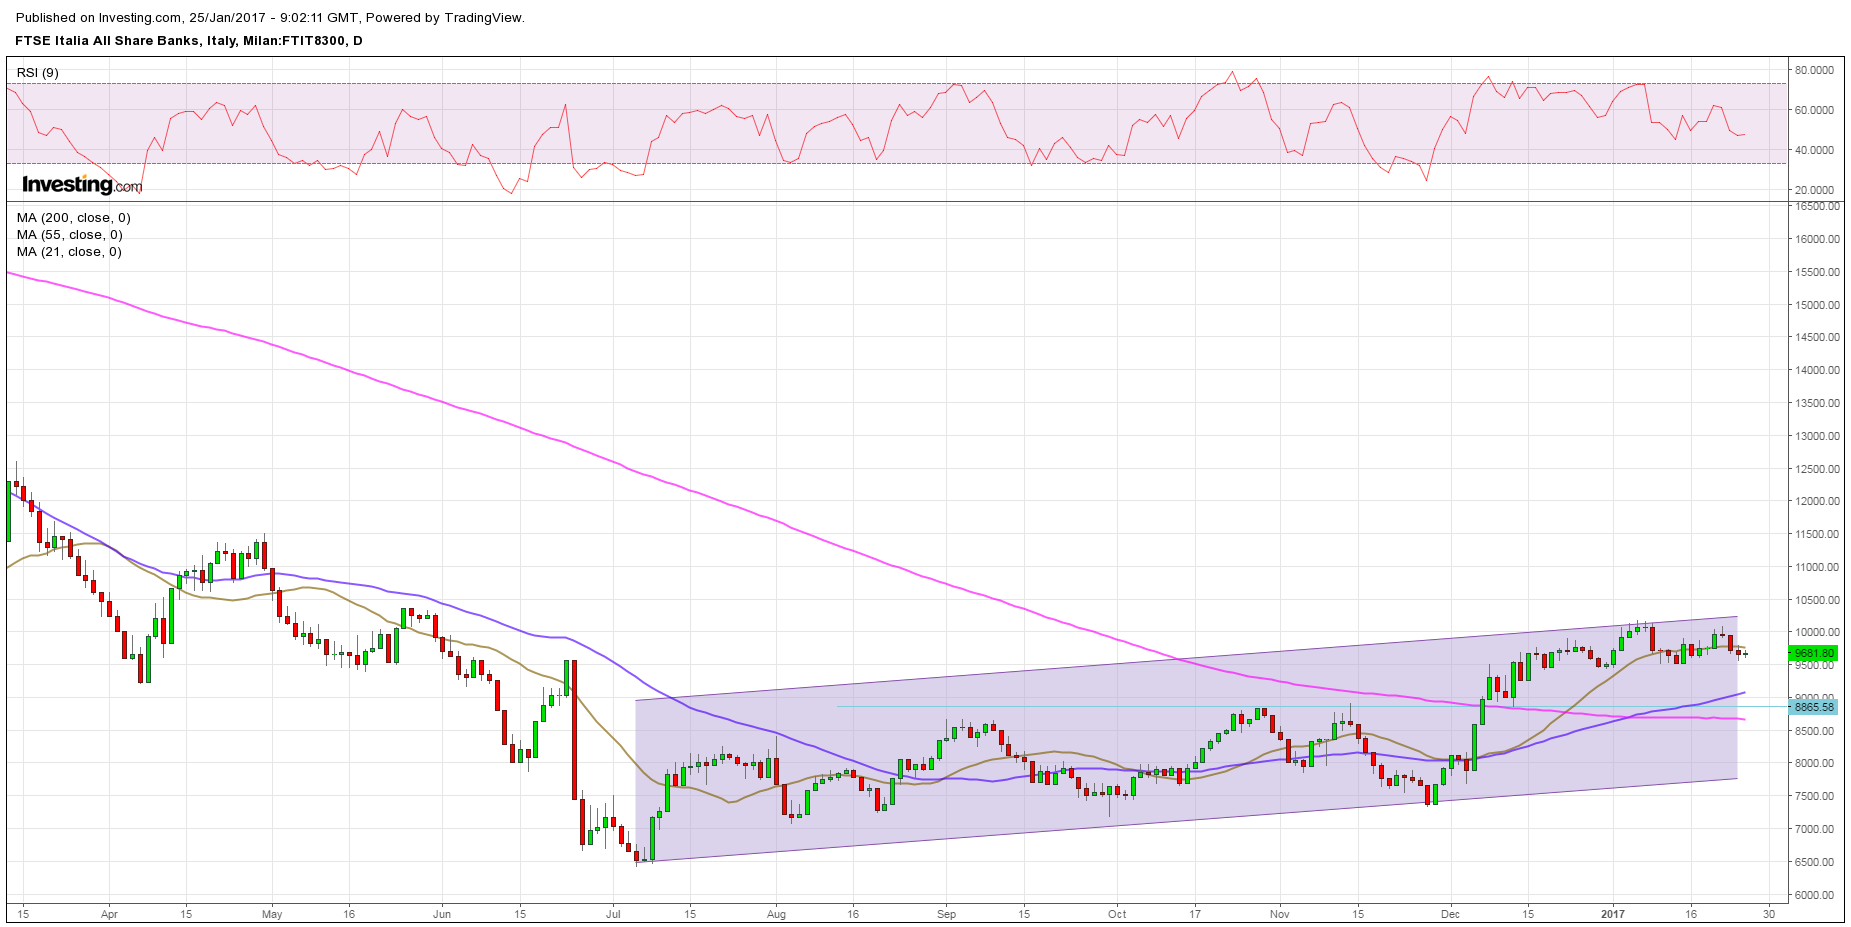Click the blue 8865.58 price level tag
Image resolution: width=1851 pixels, height=927 pixels.
tap(1813, 707)
